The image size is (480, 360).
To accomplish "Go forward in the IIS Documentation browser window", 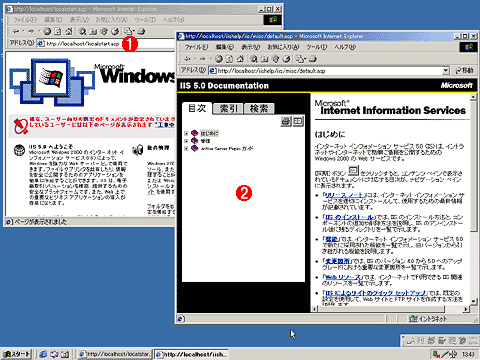I will tap(202, 59).
